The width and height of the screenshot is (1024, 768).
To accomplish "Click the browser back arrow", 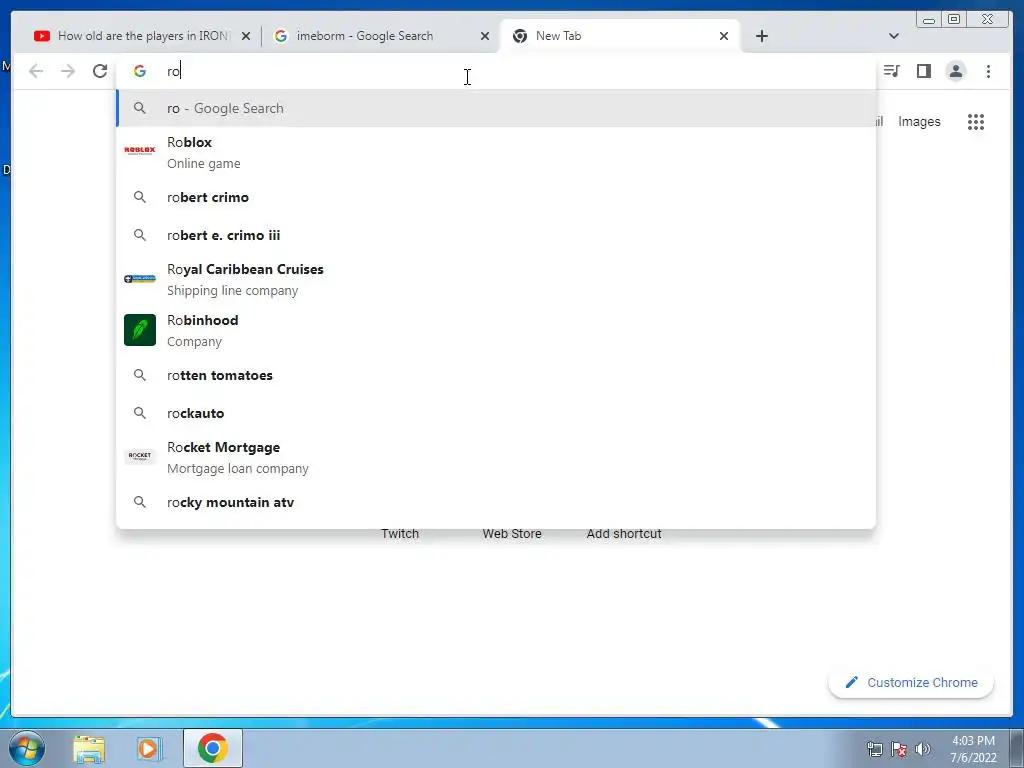I will coord(36,71).
